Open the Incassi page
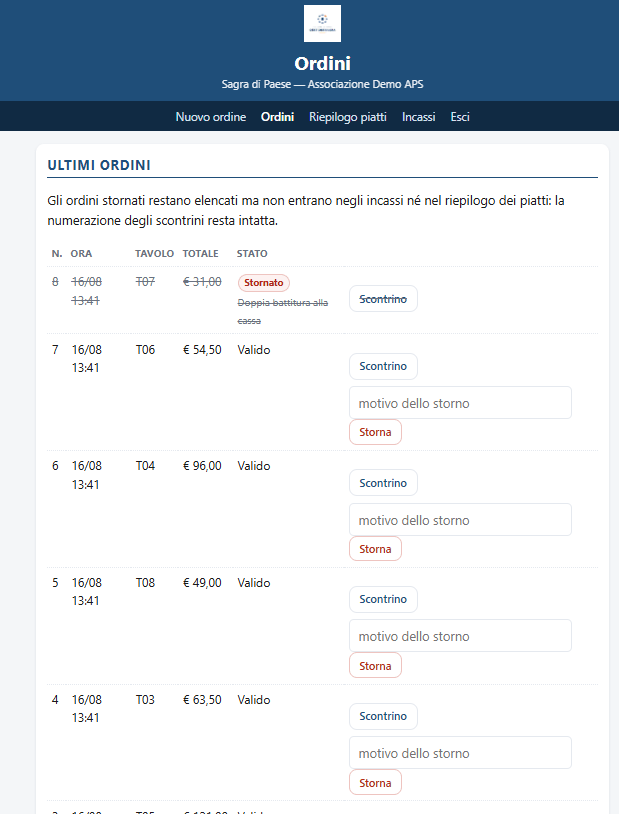The height and width of the screenshot is (814, 619). tap(419, 117)
